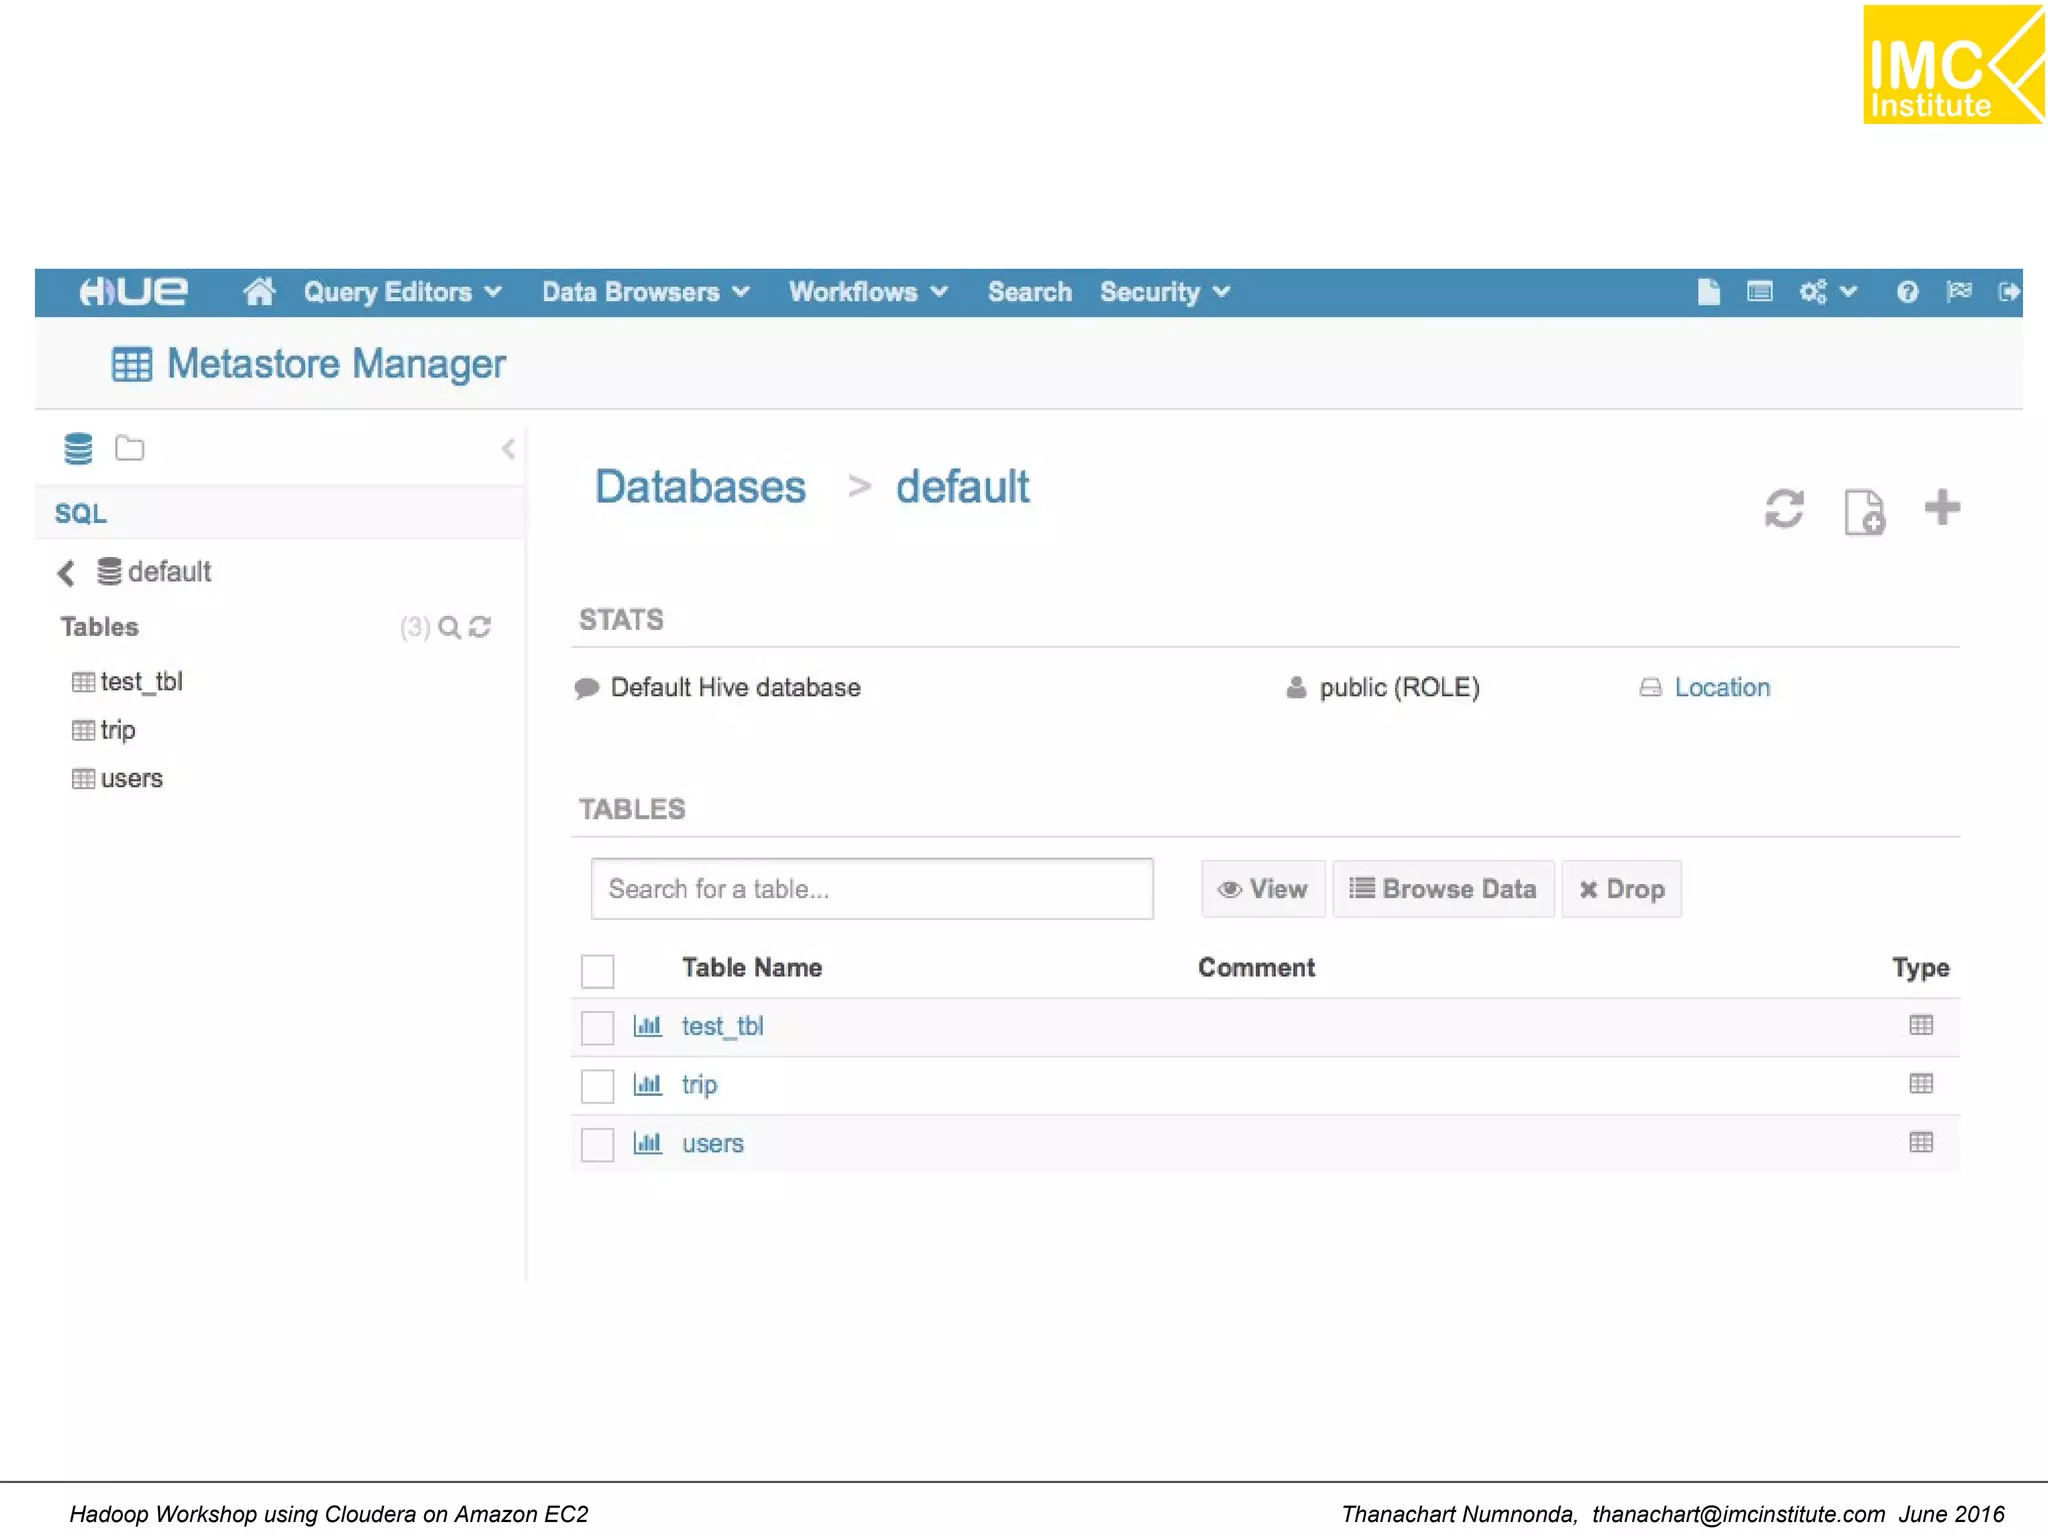Screen dimensions: 2048x1536
Task: Refresh the sidebar Tables list
Action: tap(480, 627)
